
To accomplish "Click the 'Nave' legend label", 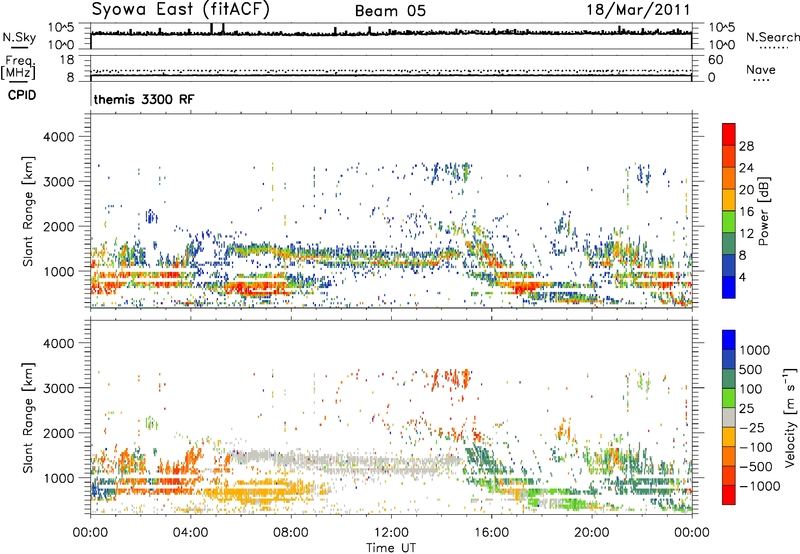I will click(760, 69).
